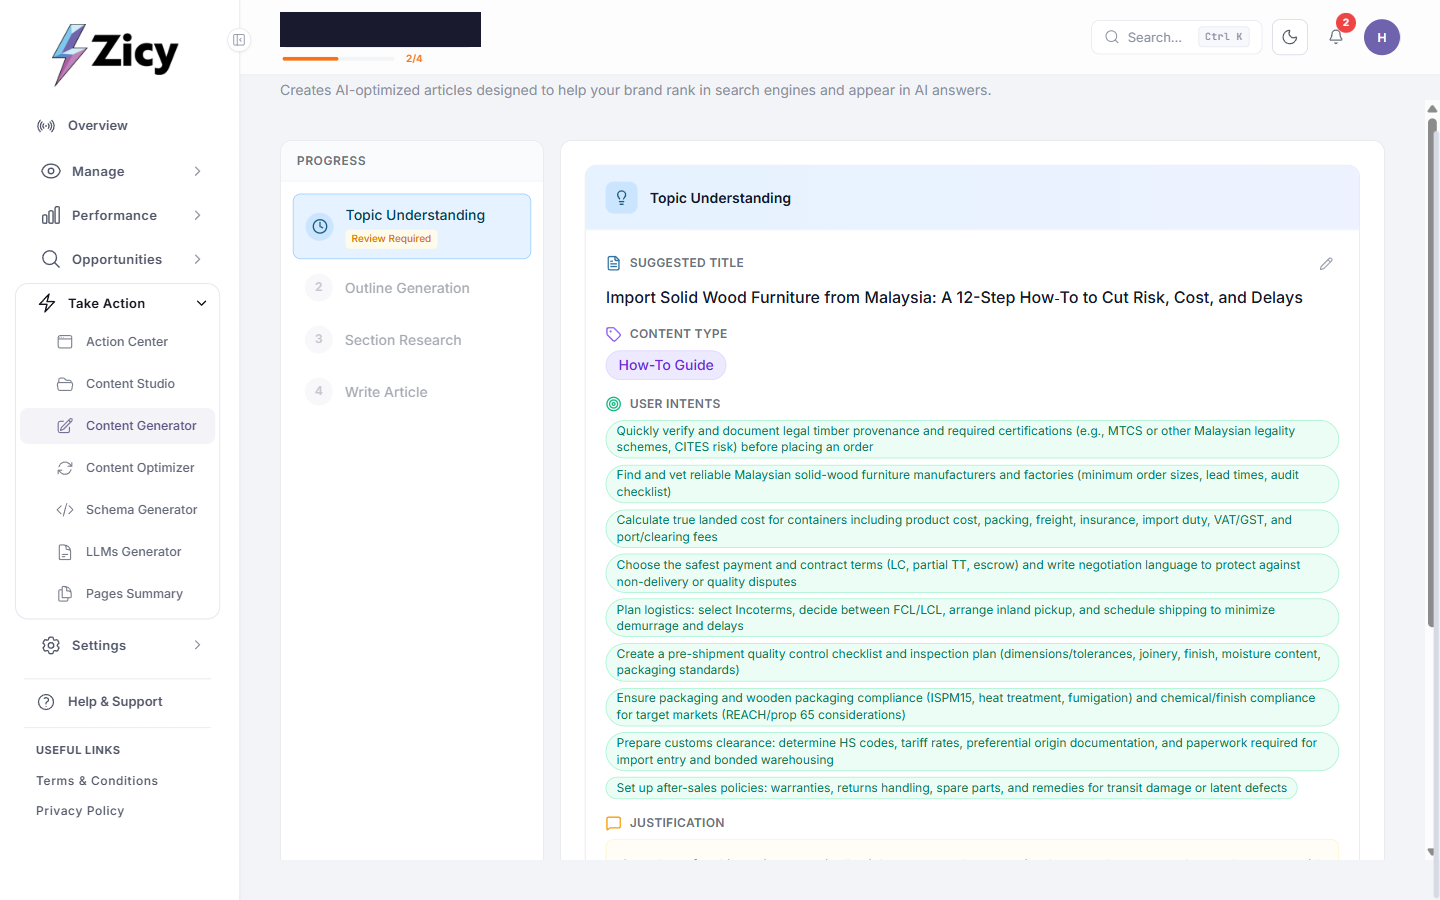Open the notifications bell
The height and width of the screenshot is (900, 1440).
(x=1336, y=37)
